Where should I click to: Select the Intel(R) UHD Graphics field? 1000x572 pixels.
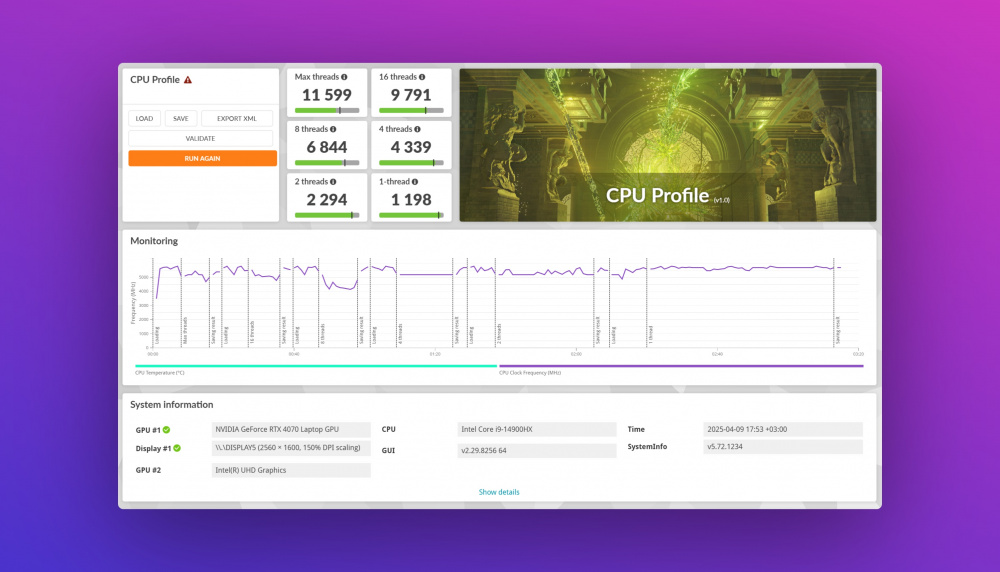pos(291,470)
